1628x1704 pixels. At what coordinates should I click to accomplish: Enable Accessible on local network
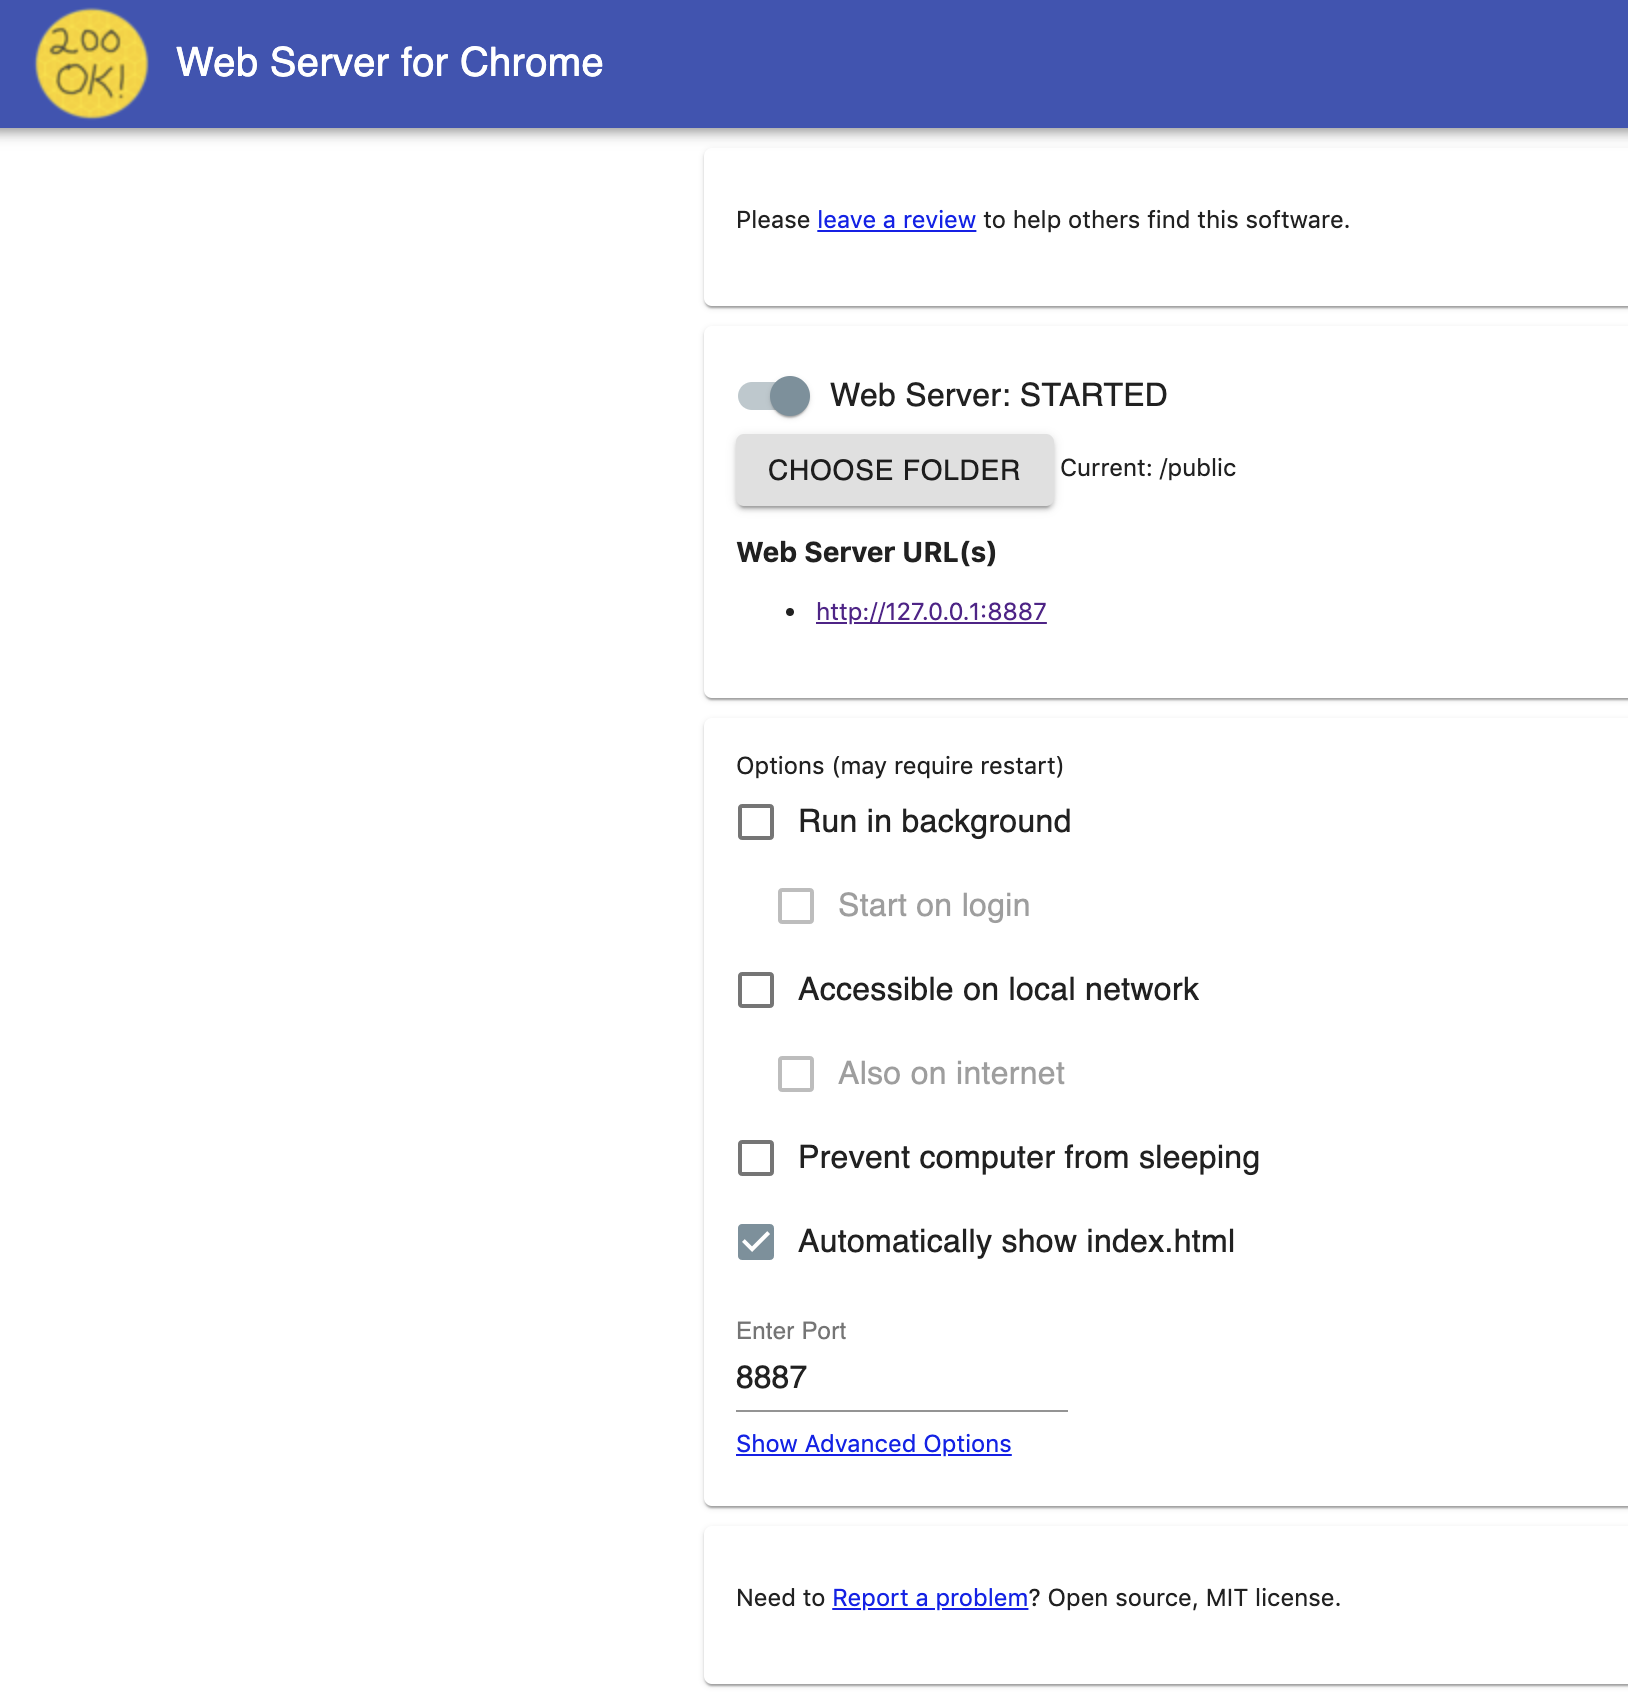pos(756,990)
